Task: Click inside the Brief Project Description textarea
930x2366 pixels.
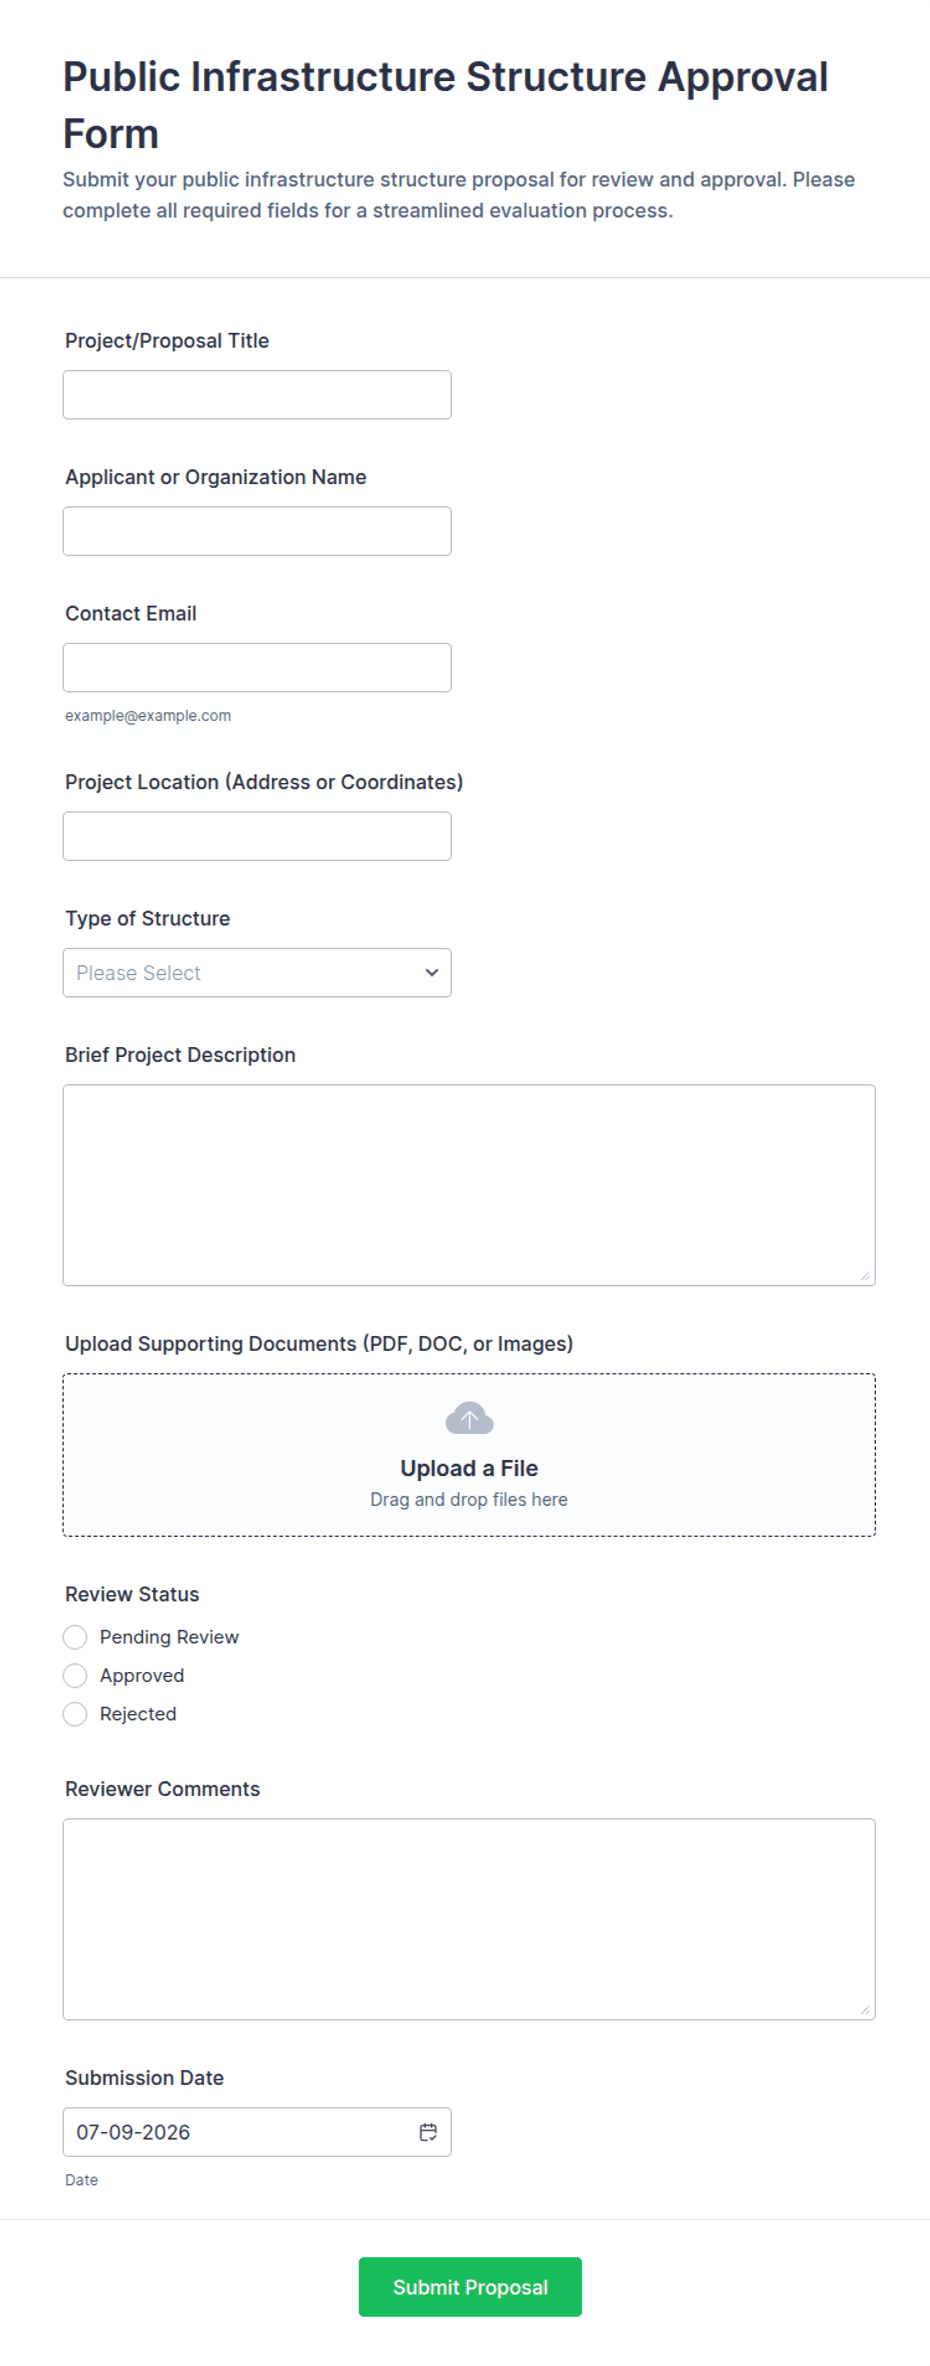Action: pos(469,1185)
